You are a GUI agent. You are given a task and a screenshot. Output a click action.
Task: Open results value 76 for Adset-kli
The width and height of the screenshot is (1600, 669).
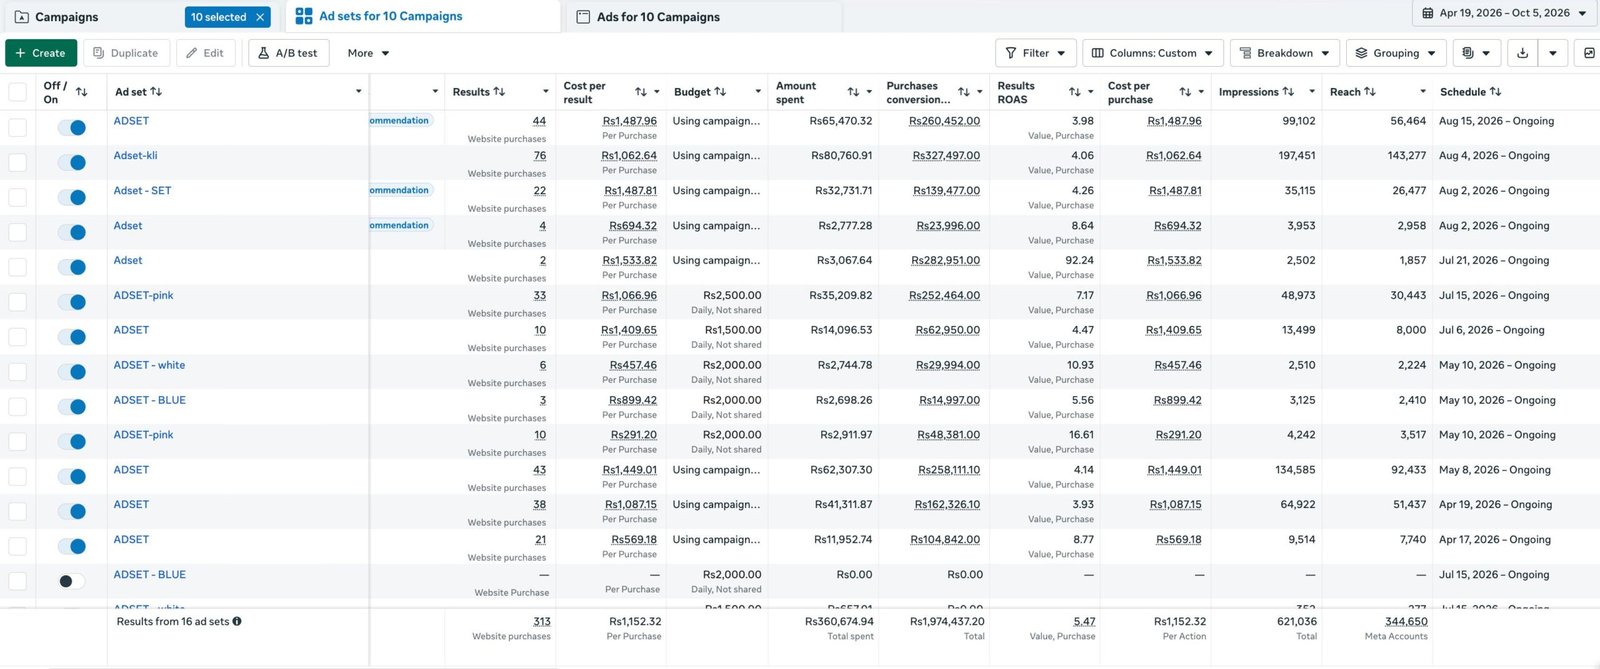pyautogui.click(x=539, y=156)
